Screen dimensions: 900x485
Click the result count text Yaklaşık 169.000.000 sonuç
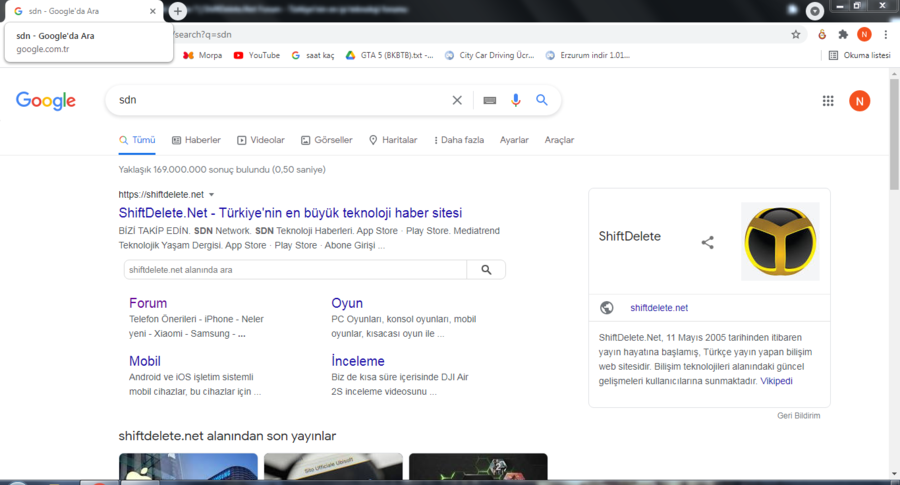point(222,170)
